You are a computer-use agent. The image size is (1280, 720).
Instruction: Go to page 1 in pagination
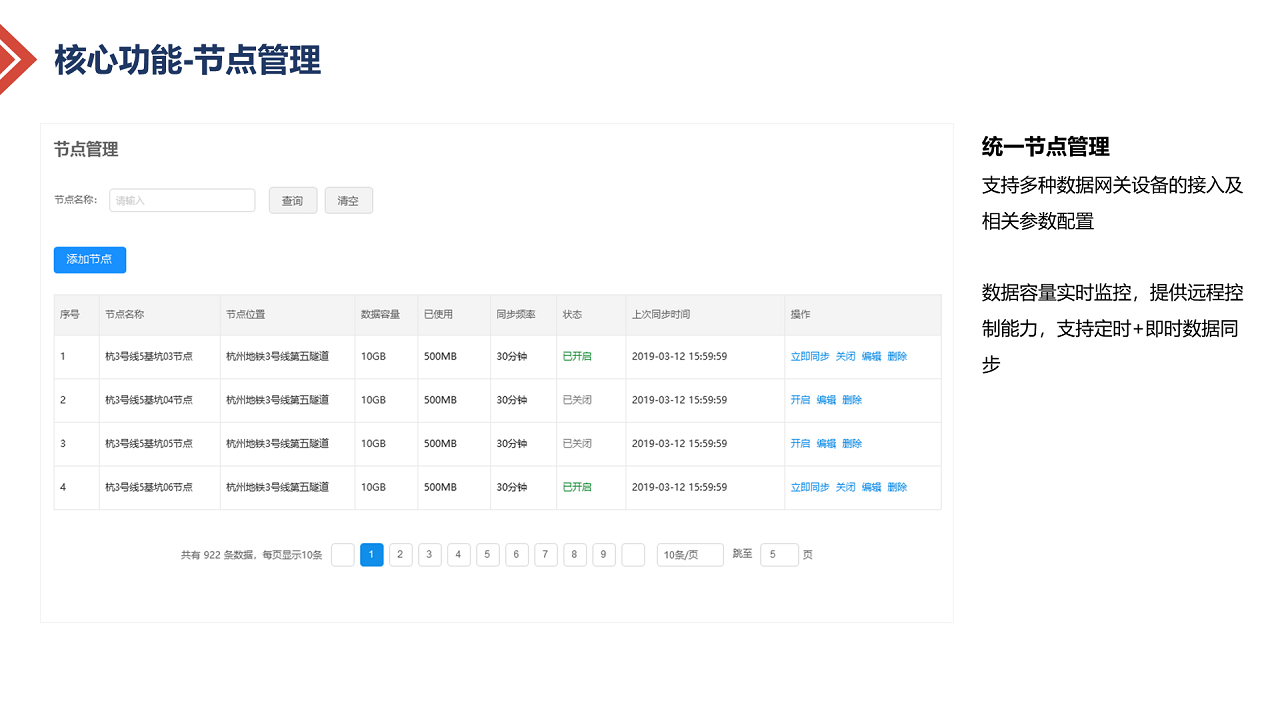372,555
